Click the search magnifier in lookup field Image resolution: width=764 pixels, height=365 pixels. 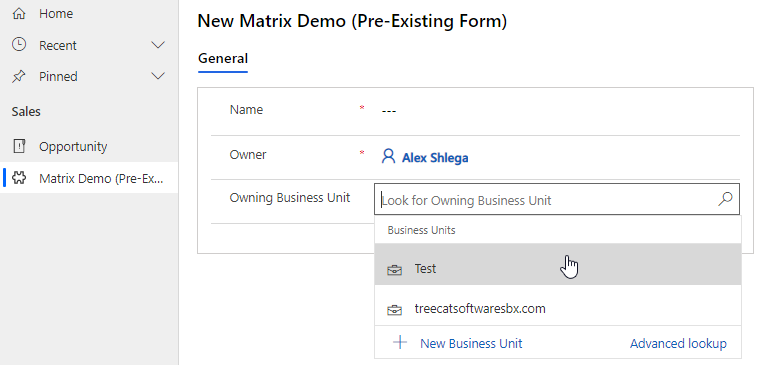pyautogui.click(x=726, y=199)
